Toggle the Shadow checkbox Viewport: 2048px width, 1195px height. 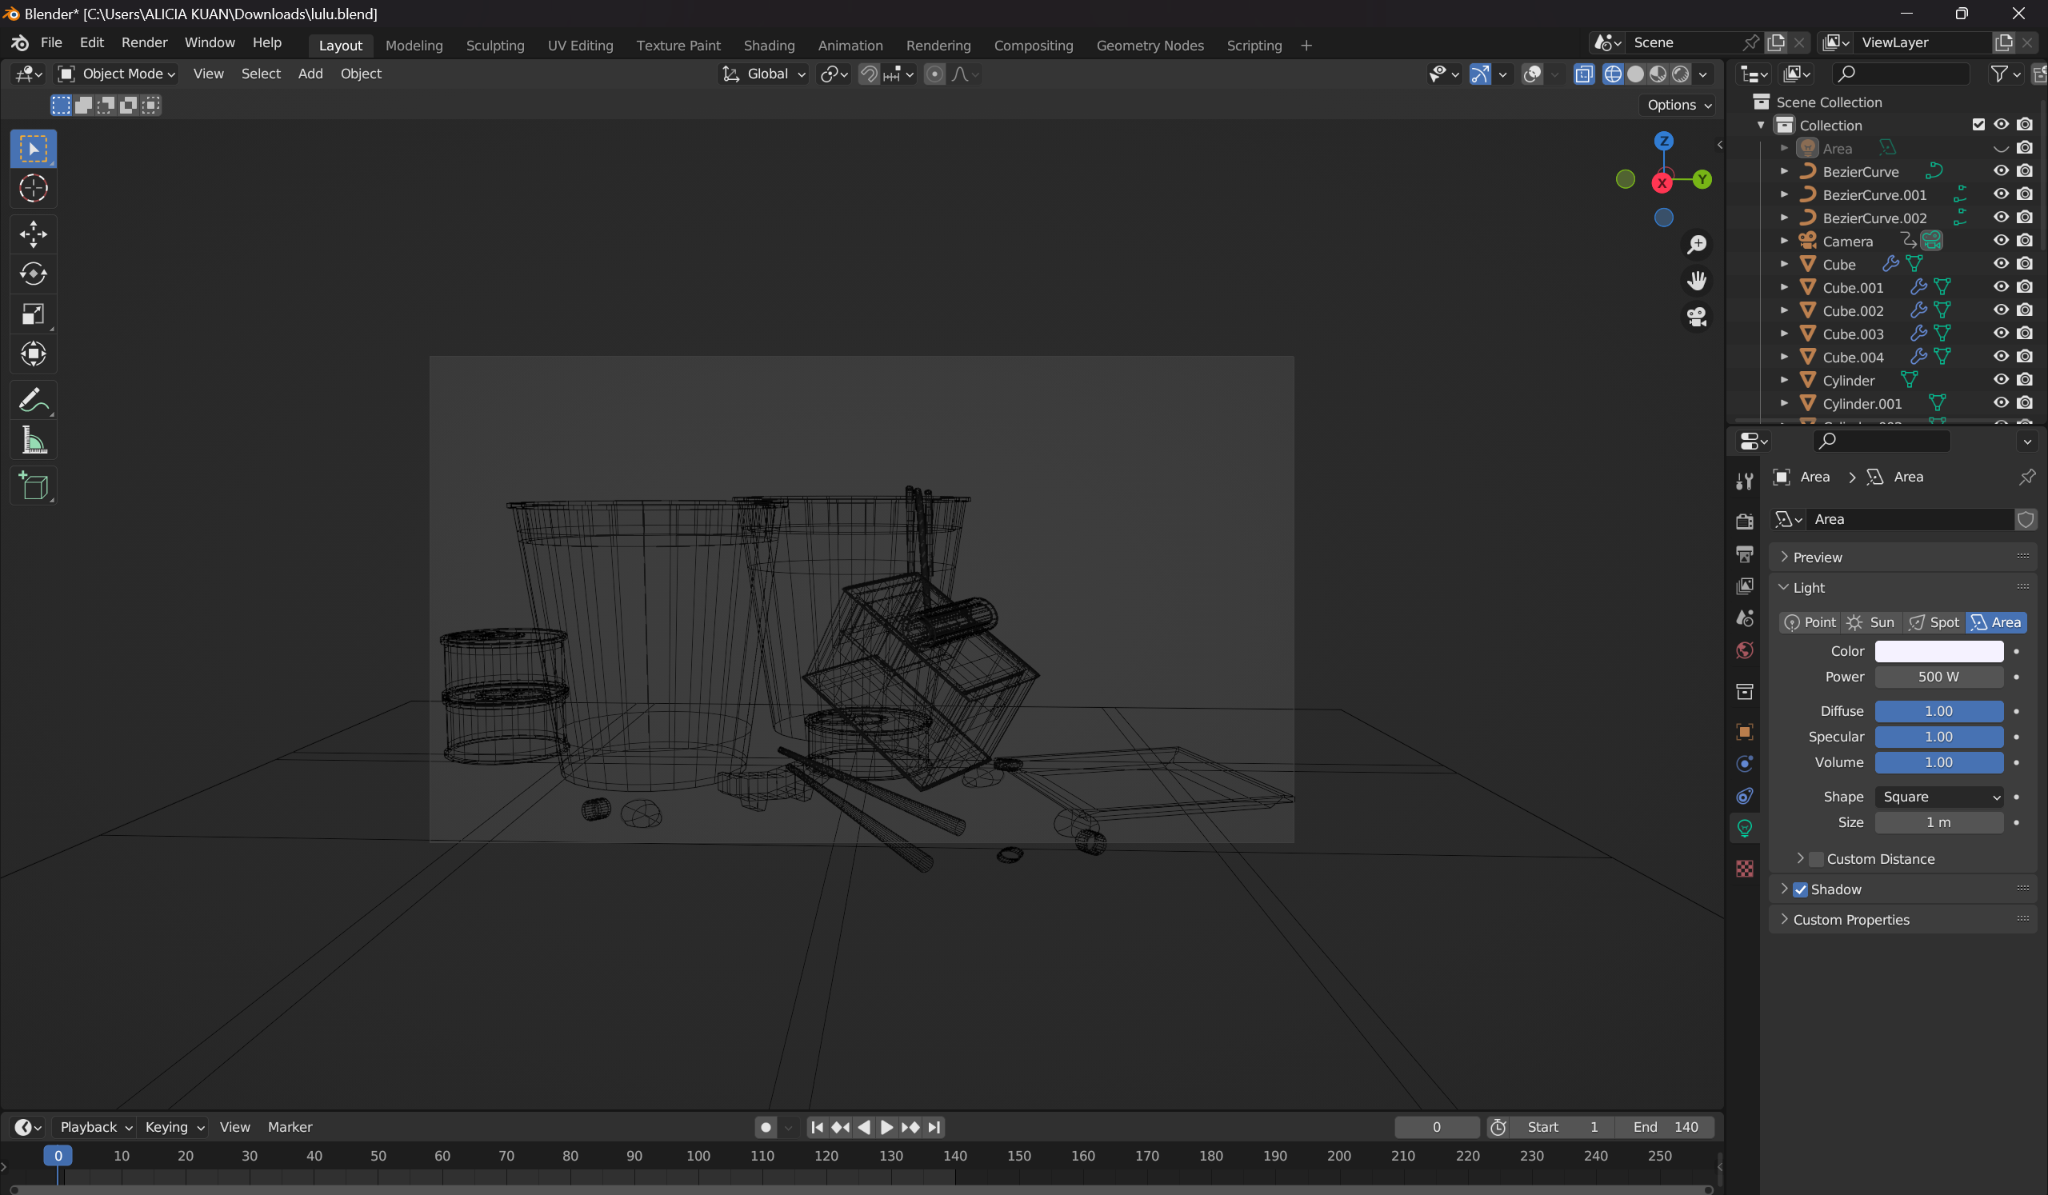pyautogui.click(x=1800, y=889)
